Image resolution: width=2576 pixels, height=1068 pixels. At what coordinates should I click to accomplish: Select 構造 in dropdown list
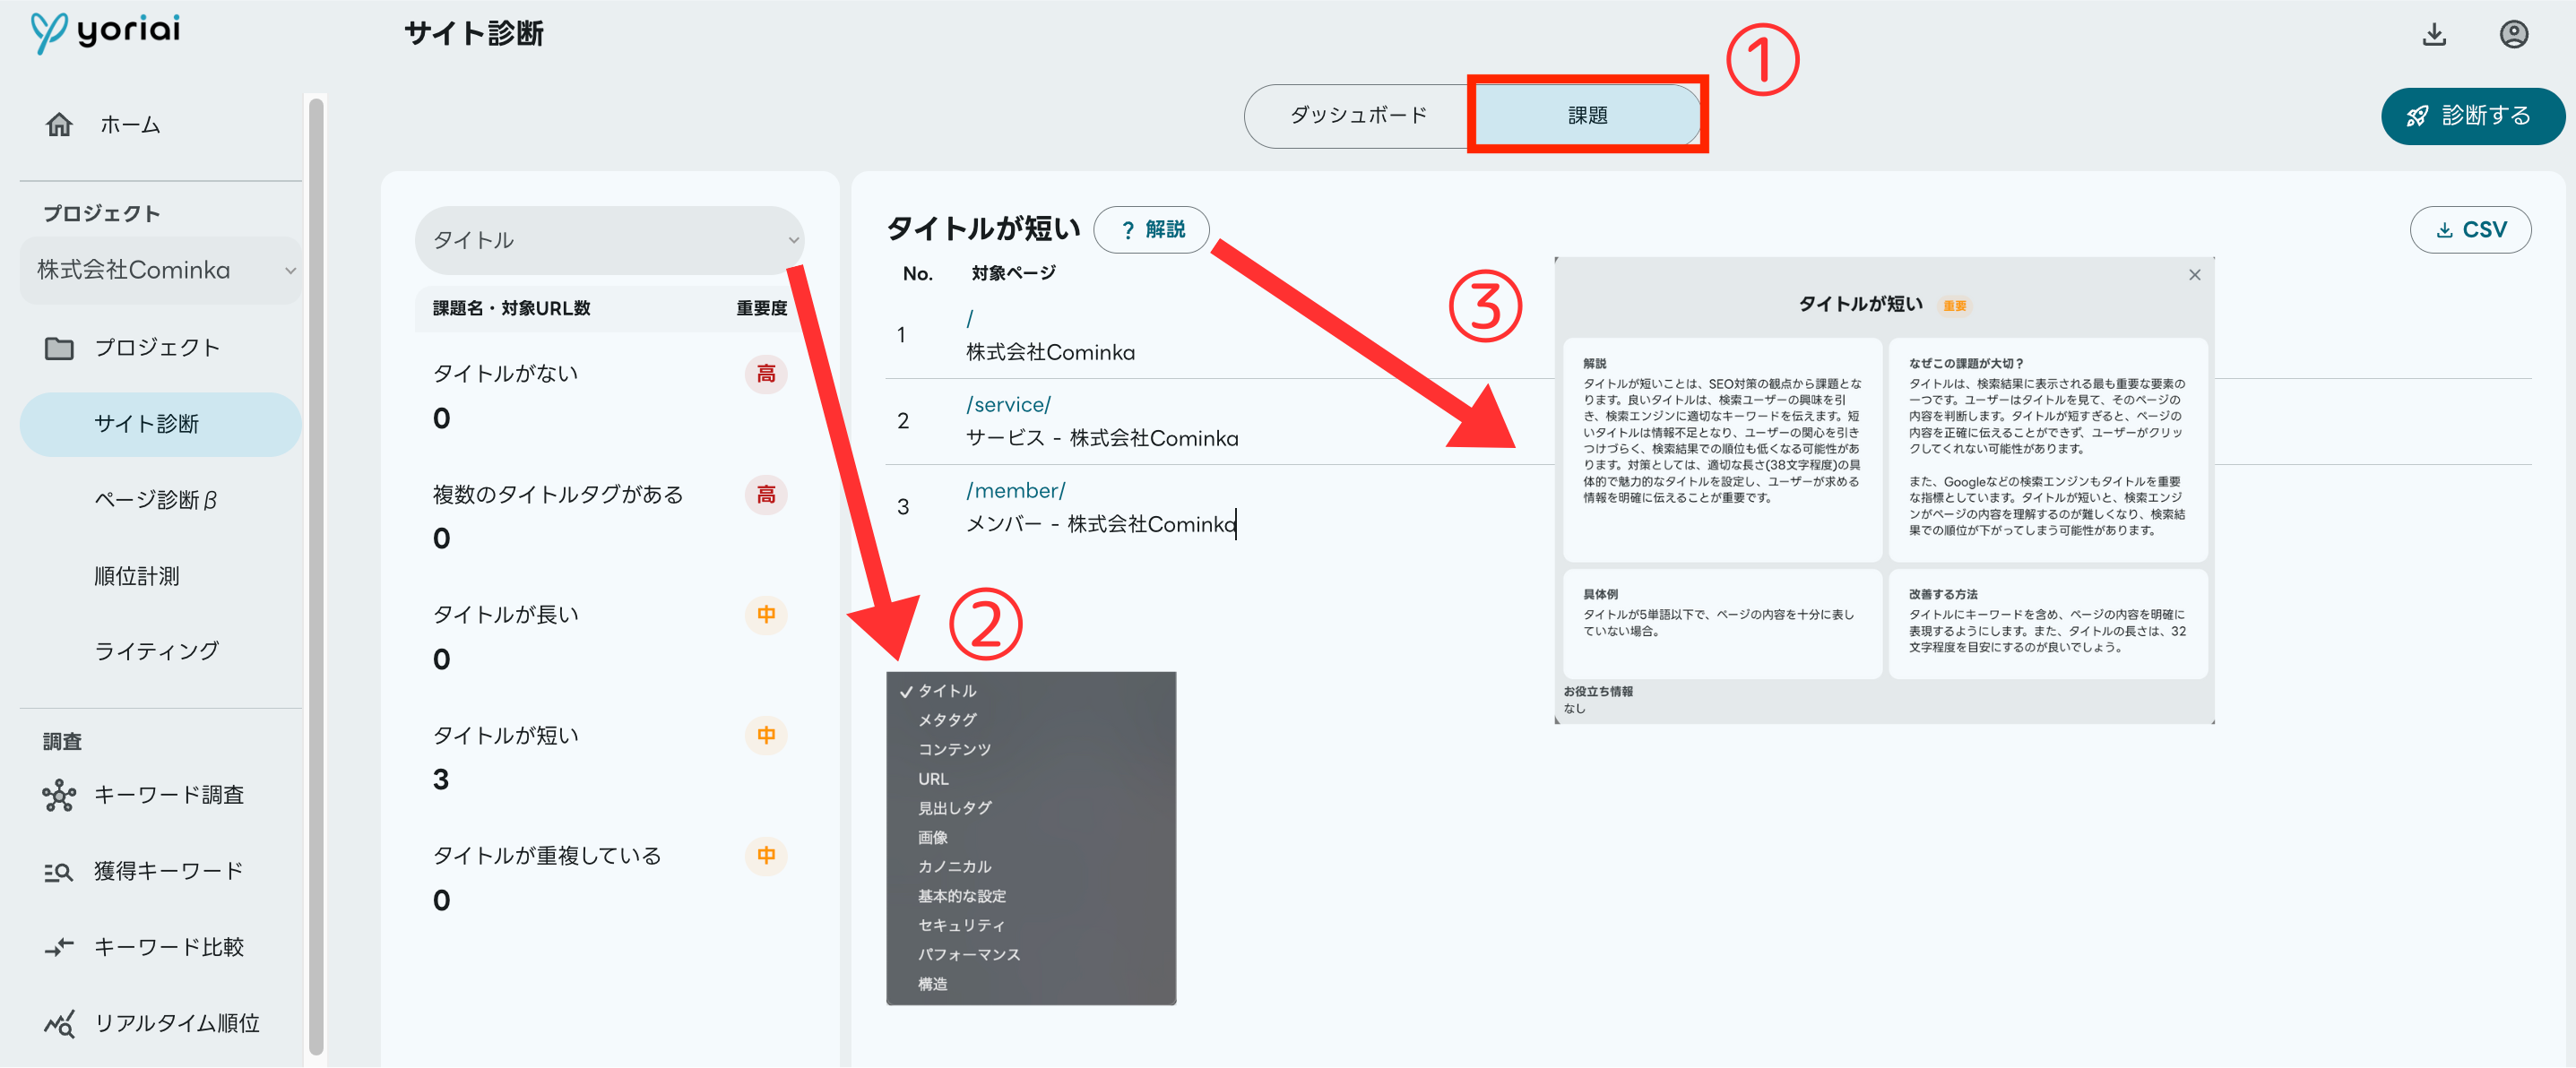click(x=932, y=985)
